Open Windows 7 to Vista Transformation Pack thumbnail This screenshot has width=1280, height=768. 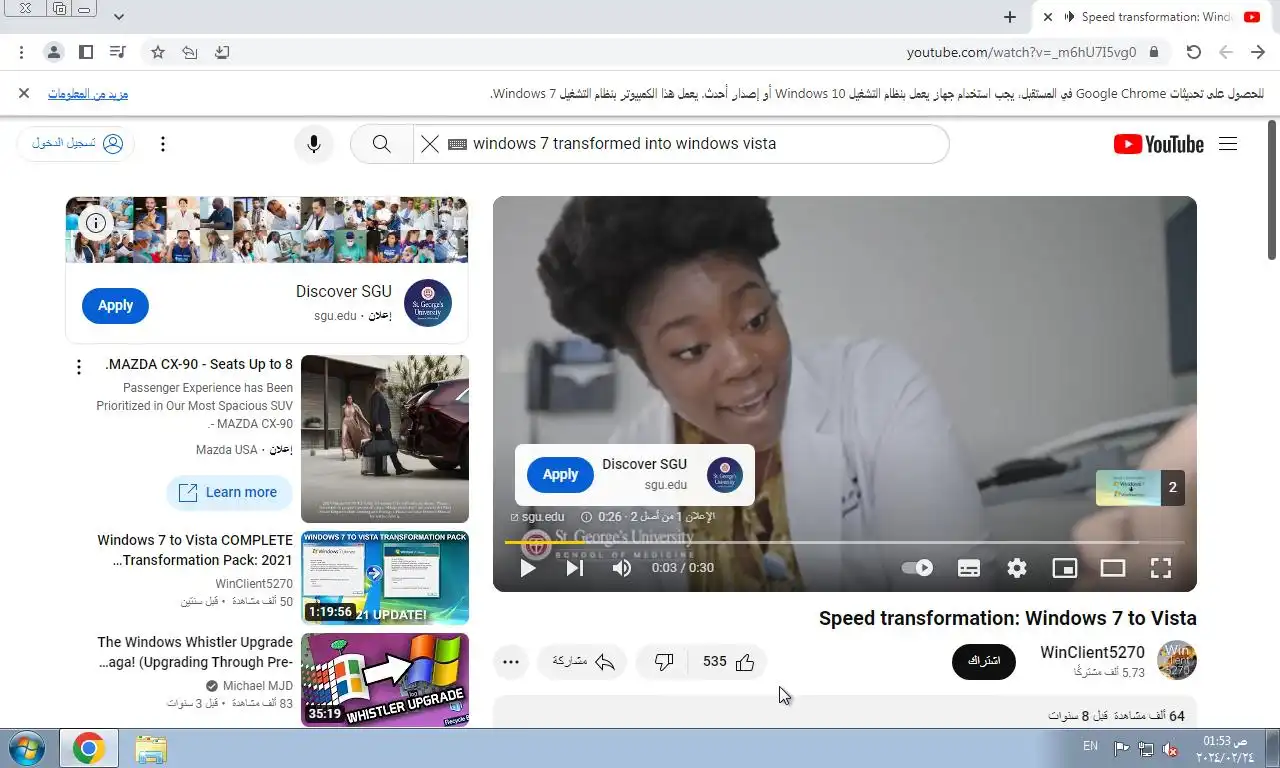pos(385,578)
